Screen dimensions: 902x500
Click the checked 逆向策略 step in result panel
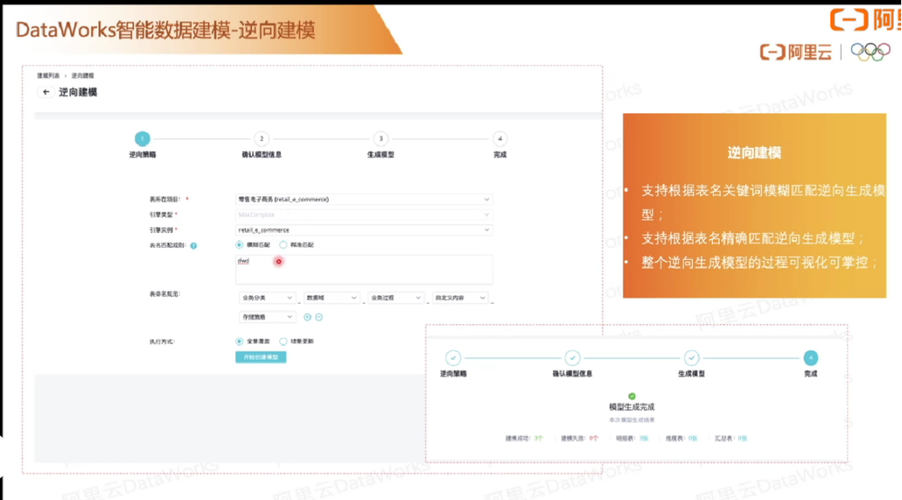453,358
